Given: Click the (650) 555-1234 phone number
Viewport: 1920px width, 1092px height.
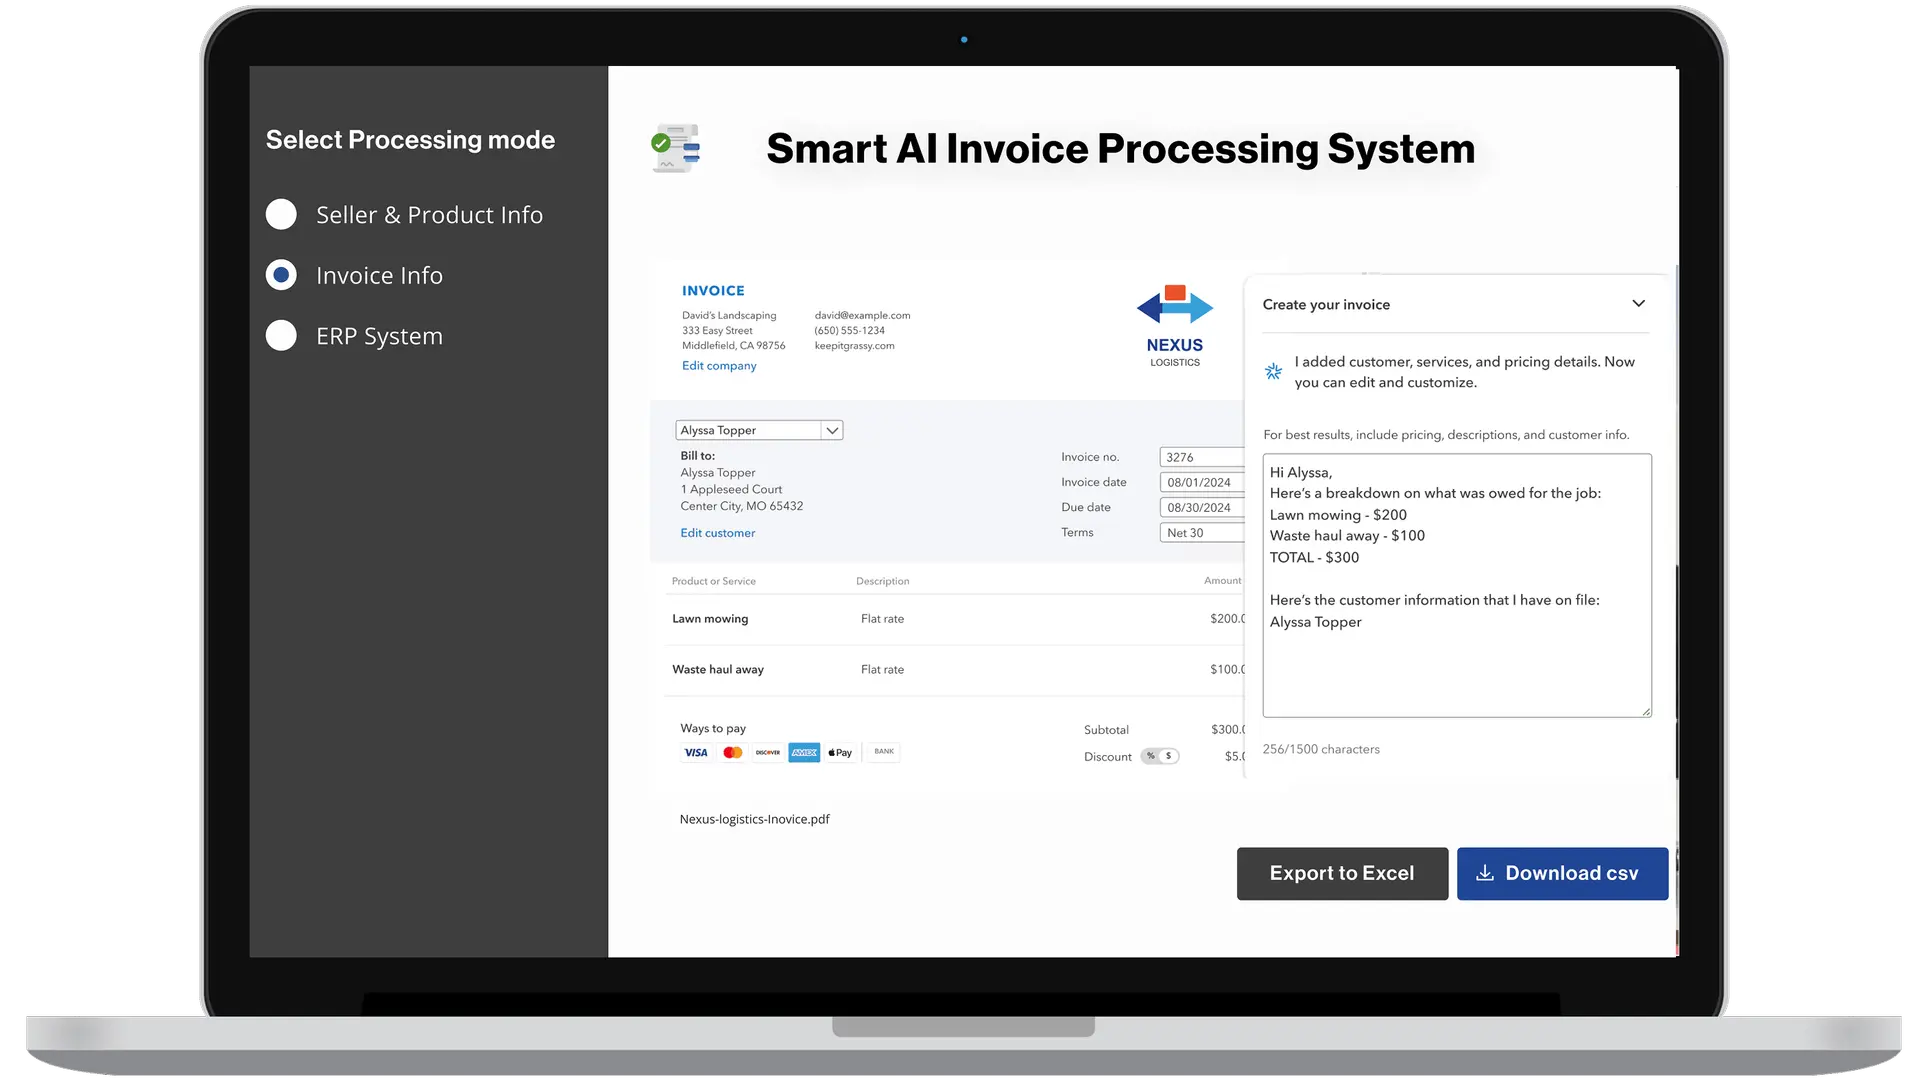Looking at the screenshot, I should (x=849, y=331).
